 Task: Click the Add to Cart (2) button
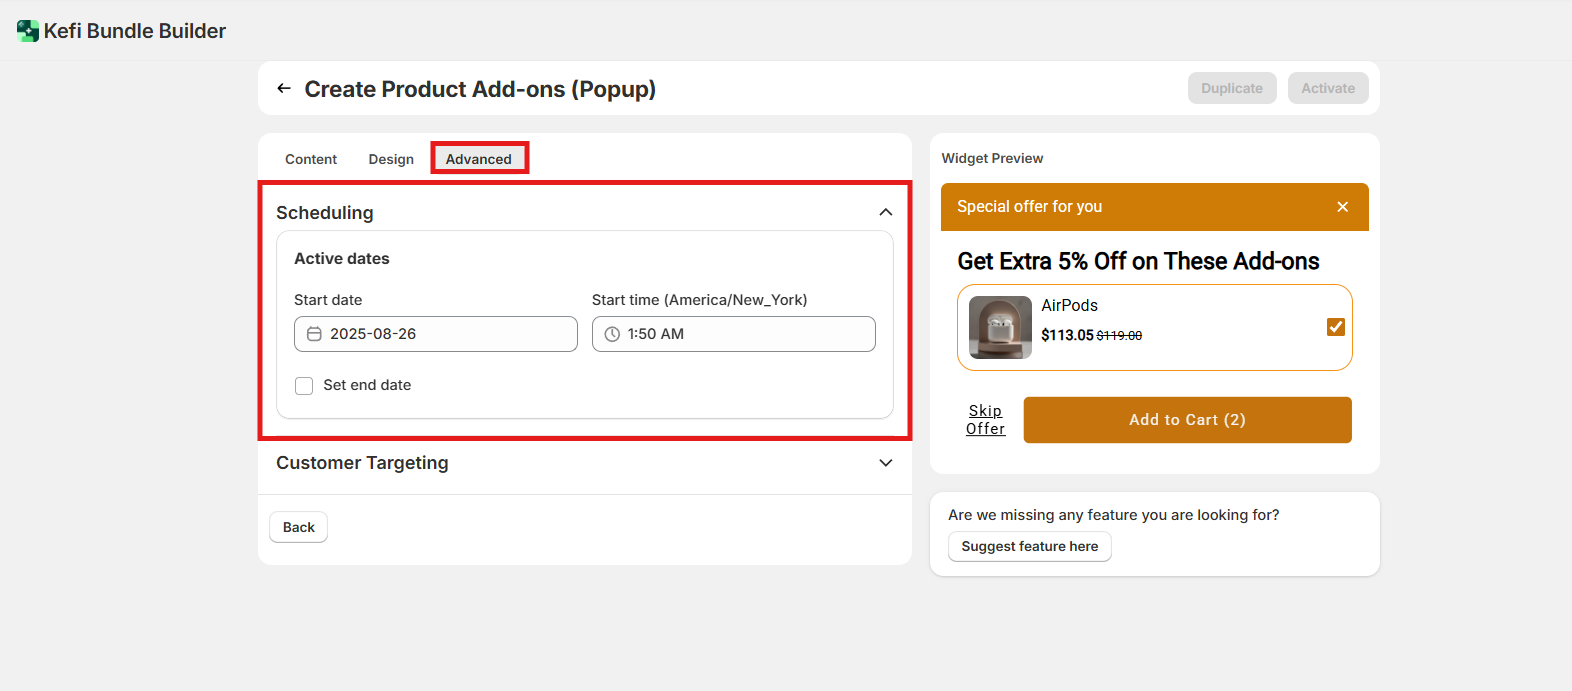point(1187,420)
